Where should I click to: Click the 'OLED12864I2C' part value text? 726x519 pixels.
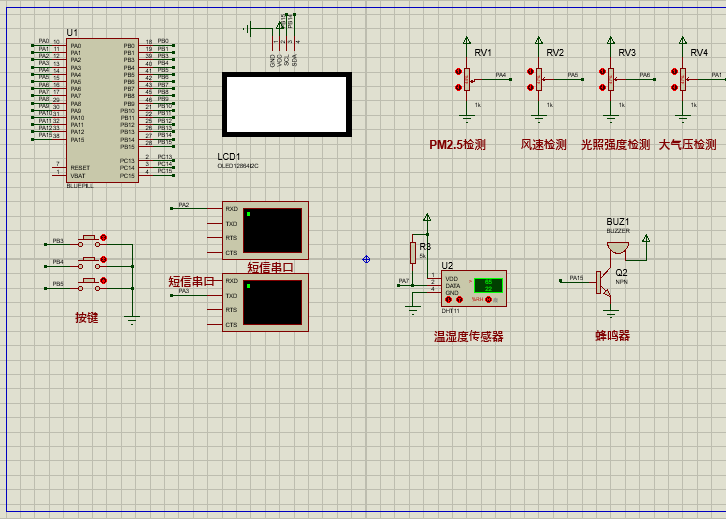[x=238, y=166]
